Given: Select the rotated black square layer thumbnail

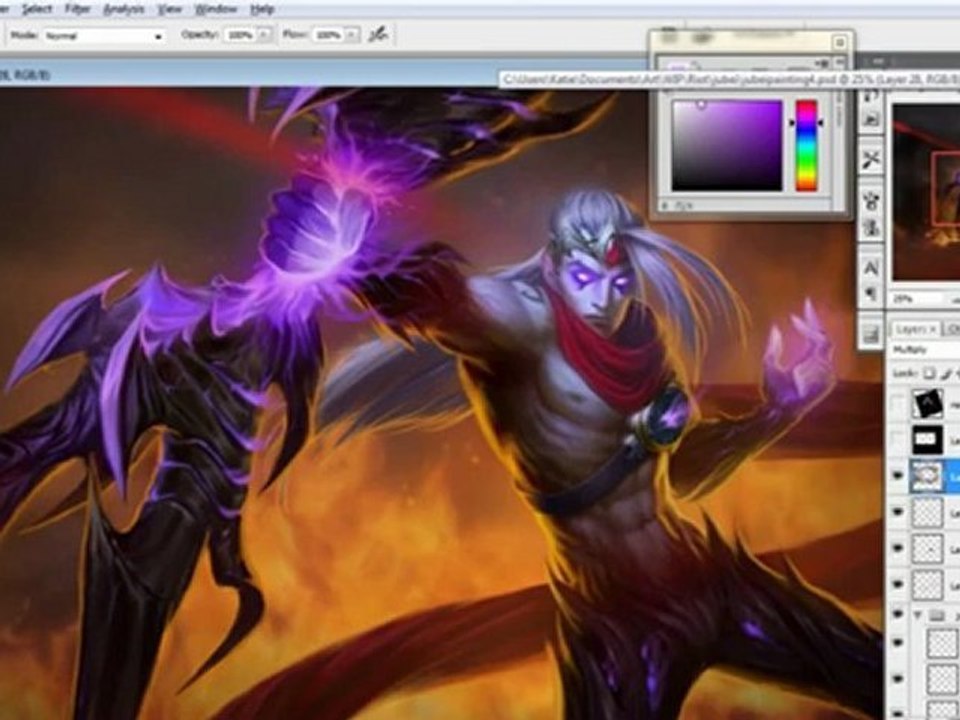Looking at the screenshot, I should (927, 405).
